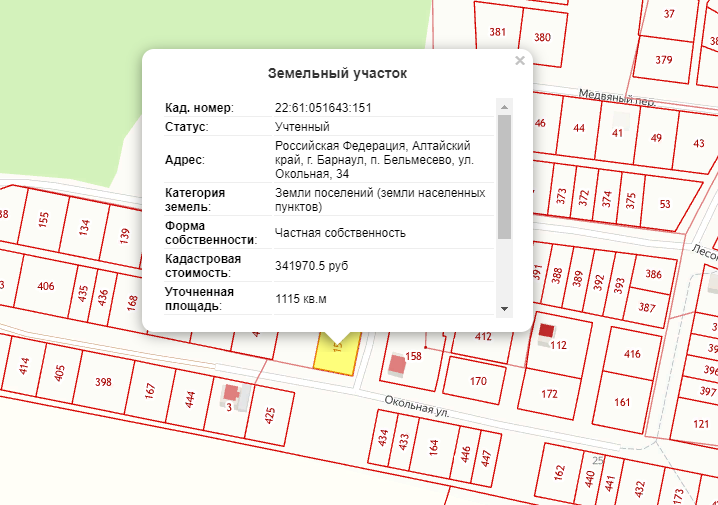Click the popup scrollbar up arrow
The width and height of the screenshot is (718, 505).
[504, 105]
